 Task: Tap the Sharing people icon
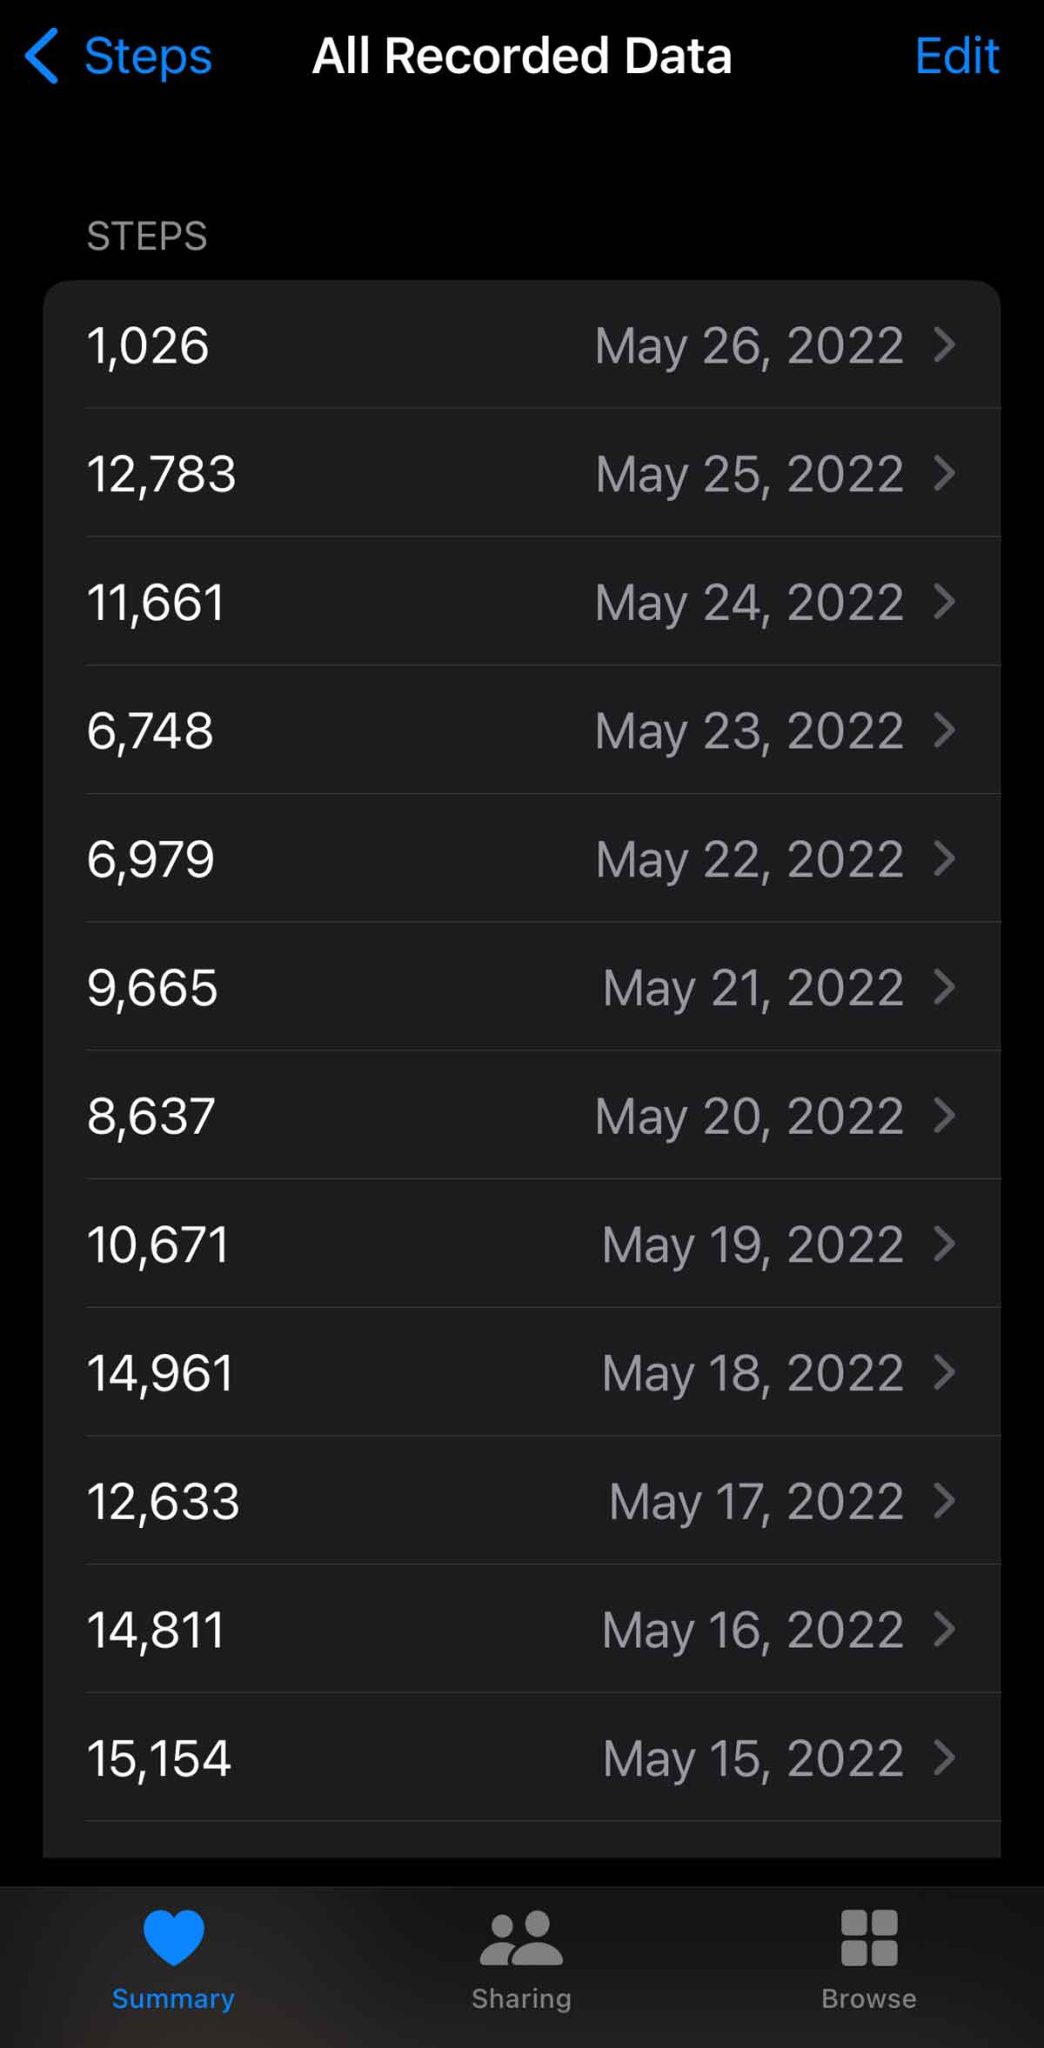(x=521, y=1936)
